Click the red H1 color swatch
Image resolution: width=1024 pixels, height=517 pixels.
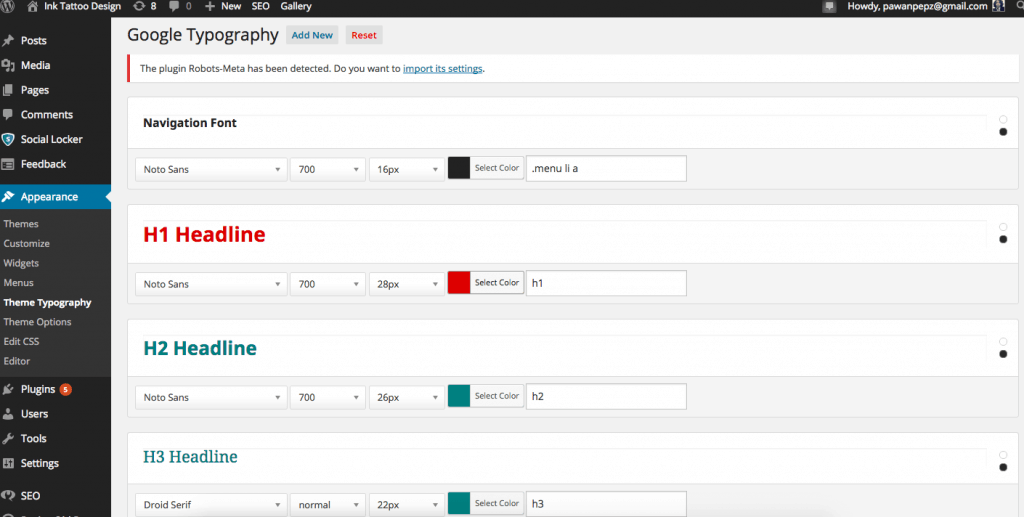459,283
